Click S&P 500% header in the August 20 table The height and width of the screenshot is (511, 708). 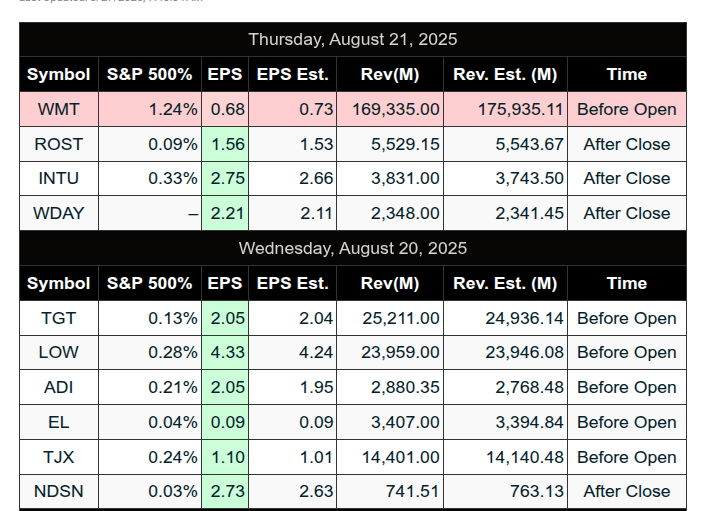pyautogui.click(x=150, y=283)
